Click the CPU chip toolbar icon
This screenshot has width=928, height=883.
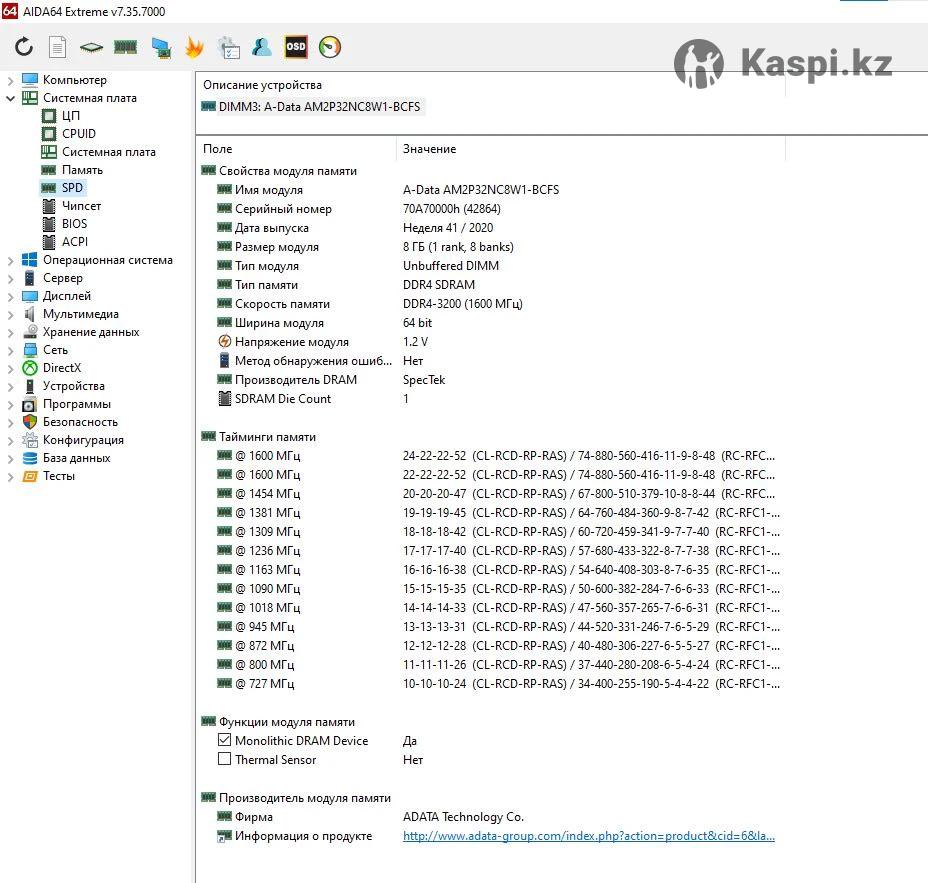(x=91, y=47)
